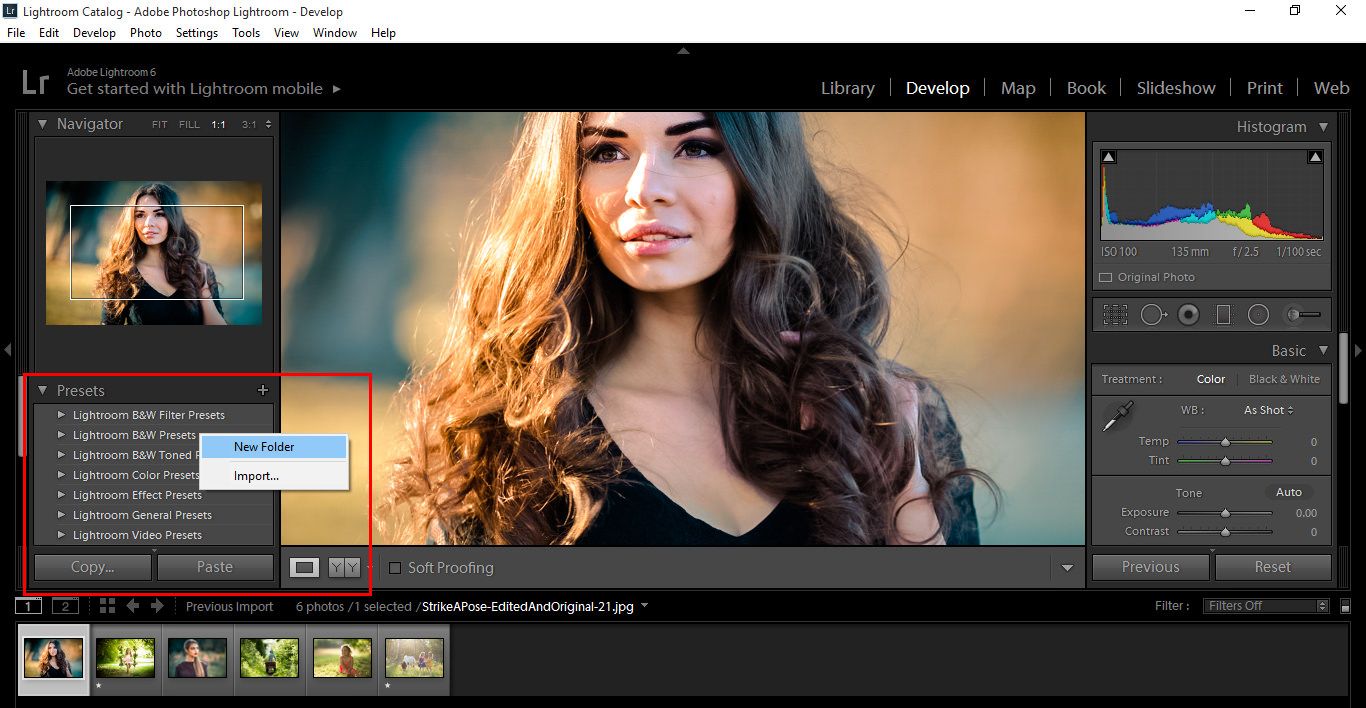Select the Crop Overlay tool

1115,315
